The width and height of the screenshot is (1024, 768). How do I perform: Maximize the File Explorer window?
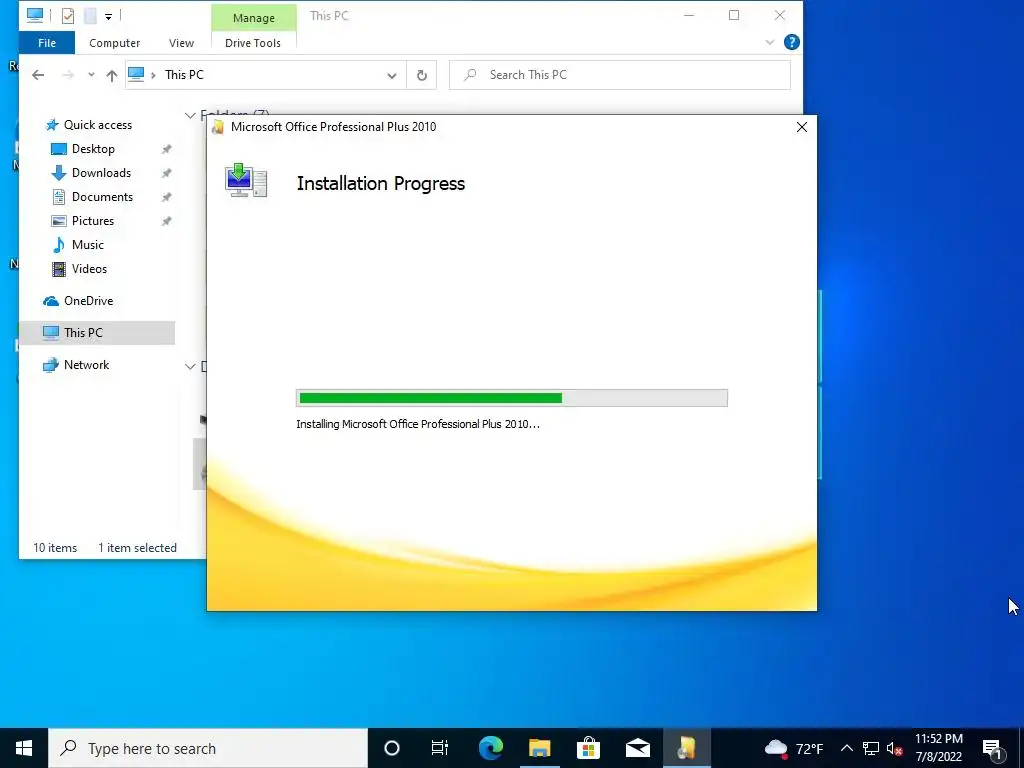tap(734, 15)
